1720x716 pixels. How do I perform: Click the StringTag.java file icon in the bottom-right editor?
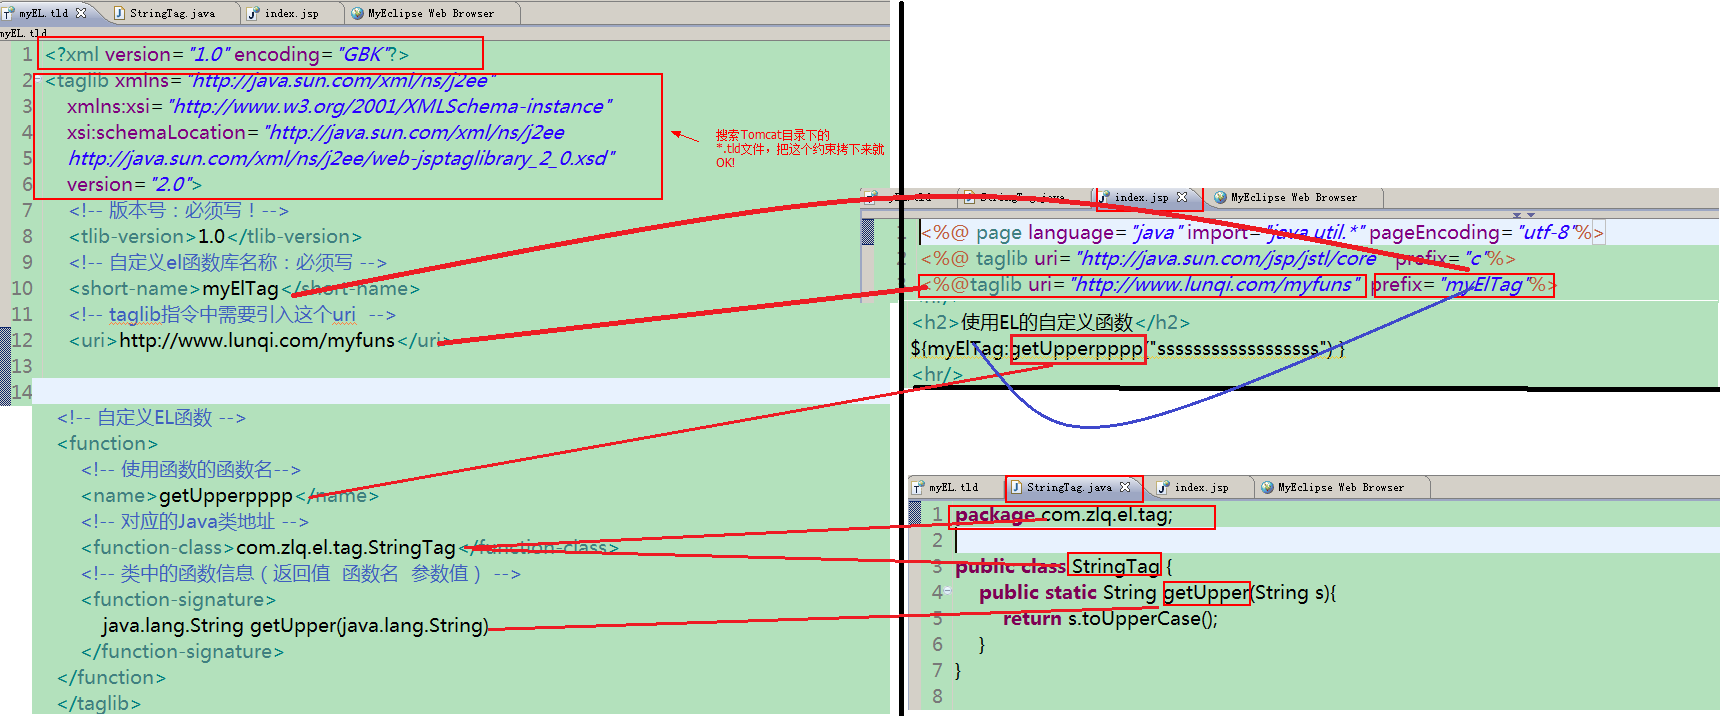(1016, 487)
